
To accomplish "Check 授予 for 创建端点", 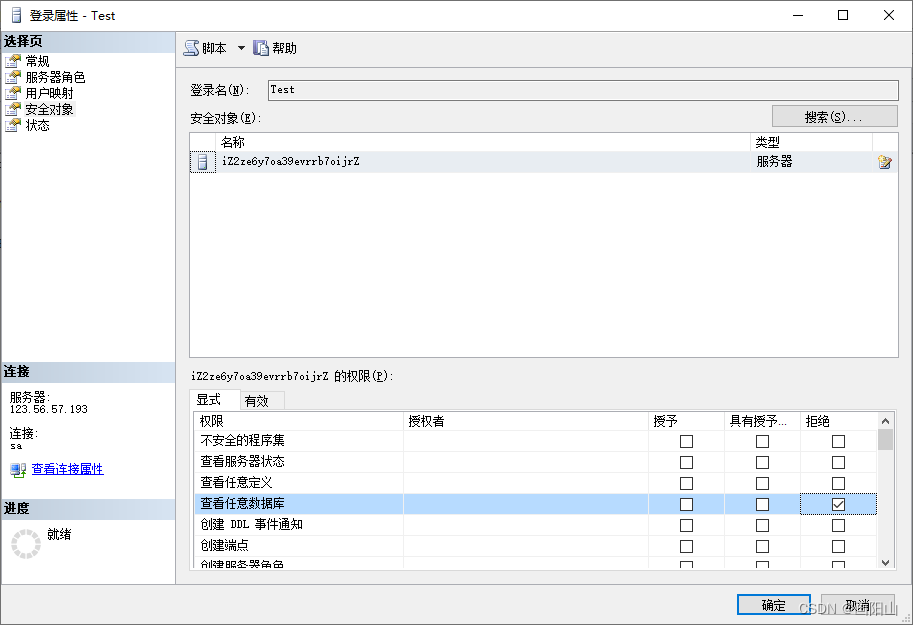I will pos(686,546).
